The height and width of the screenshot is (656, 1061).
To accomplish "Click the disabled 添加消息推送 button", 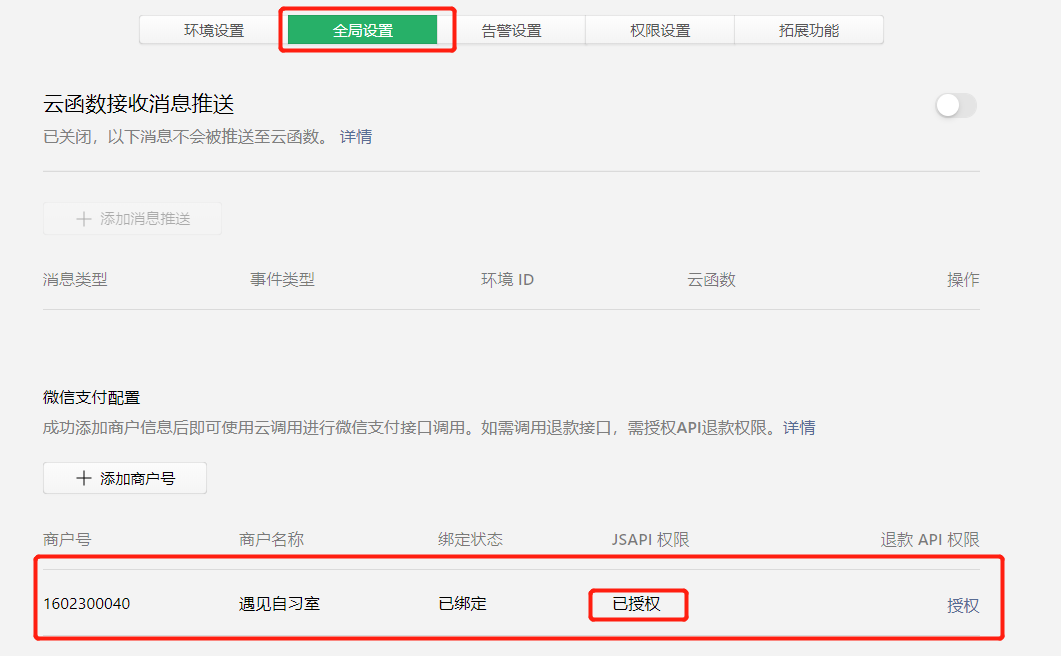I will (x=132, y=218).
